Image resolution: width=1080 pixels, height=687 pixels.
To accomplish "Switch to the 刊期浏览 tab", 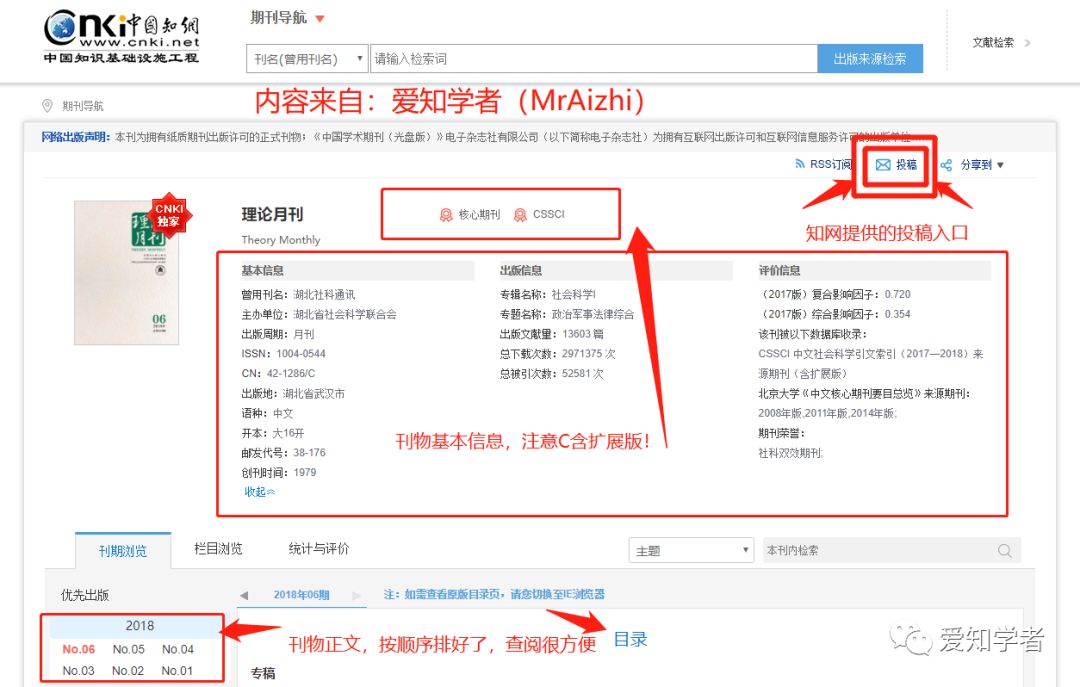I will point(123,551).
